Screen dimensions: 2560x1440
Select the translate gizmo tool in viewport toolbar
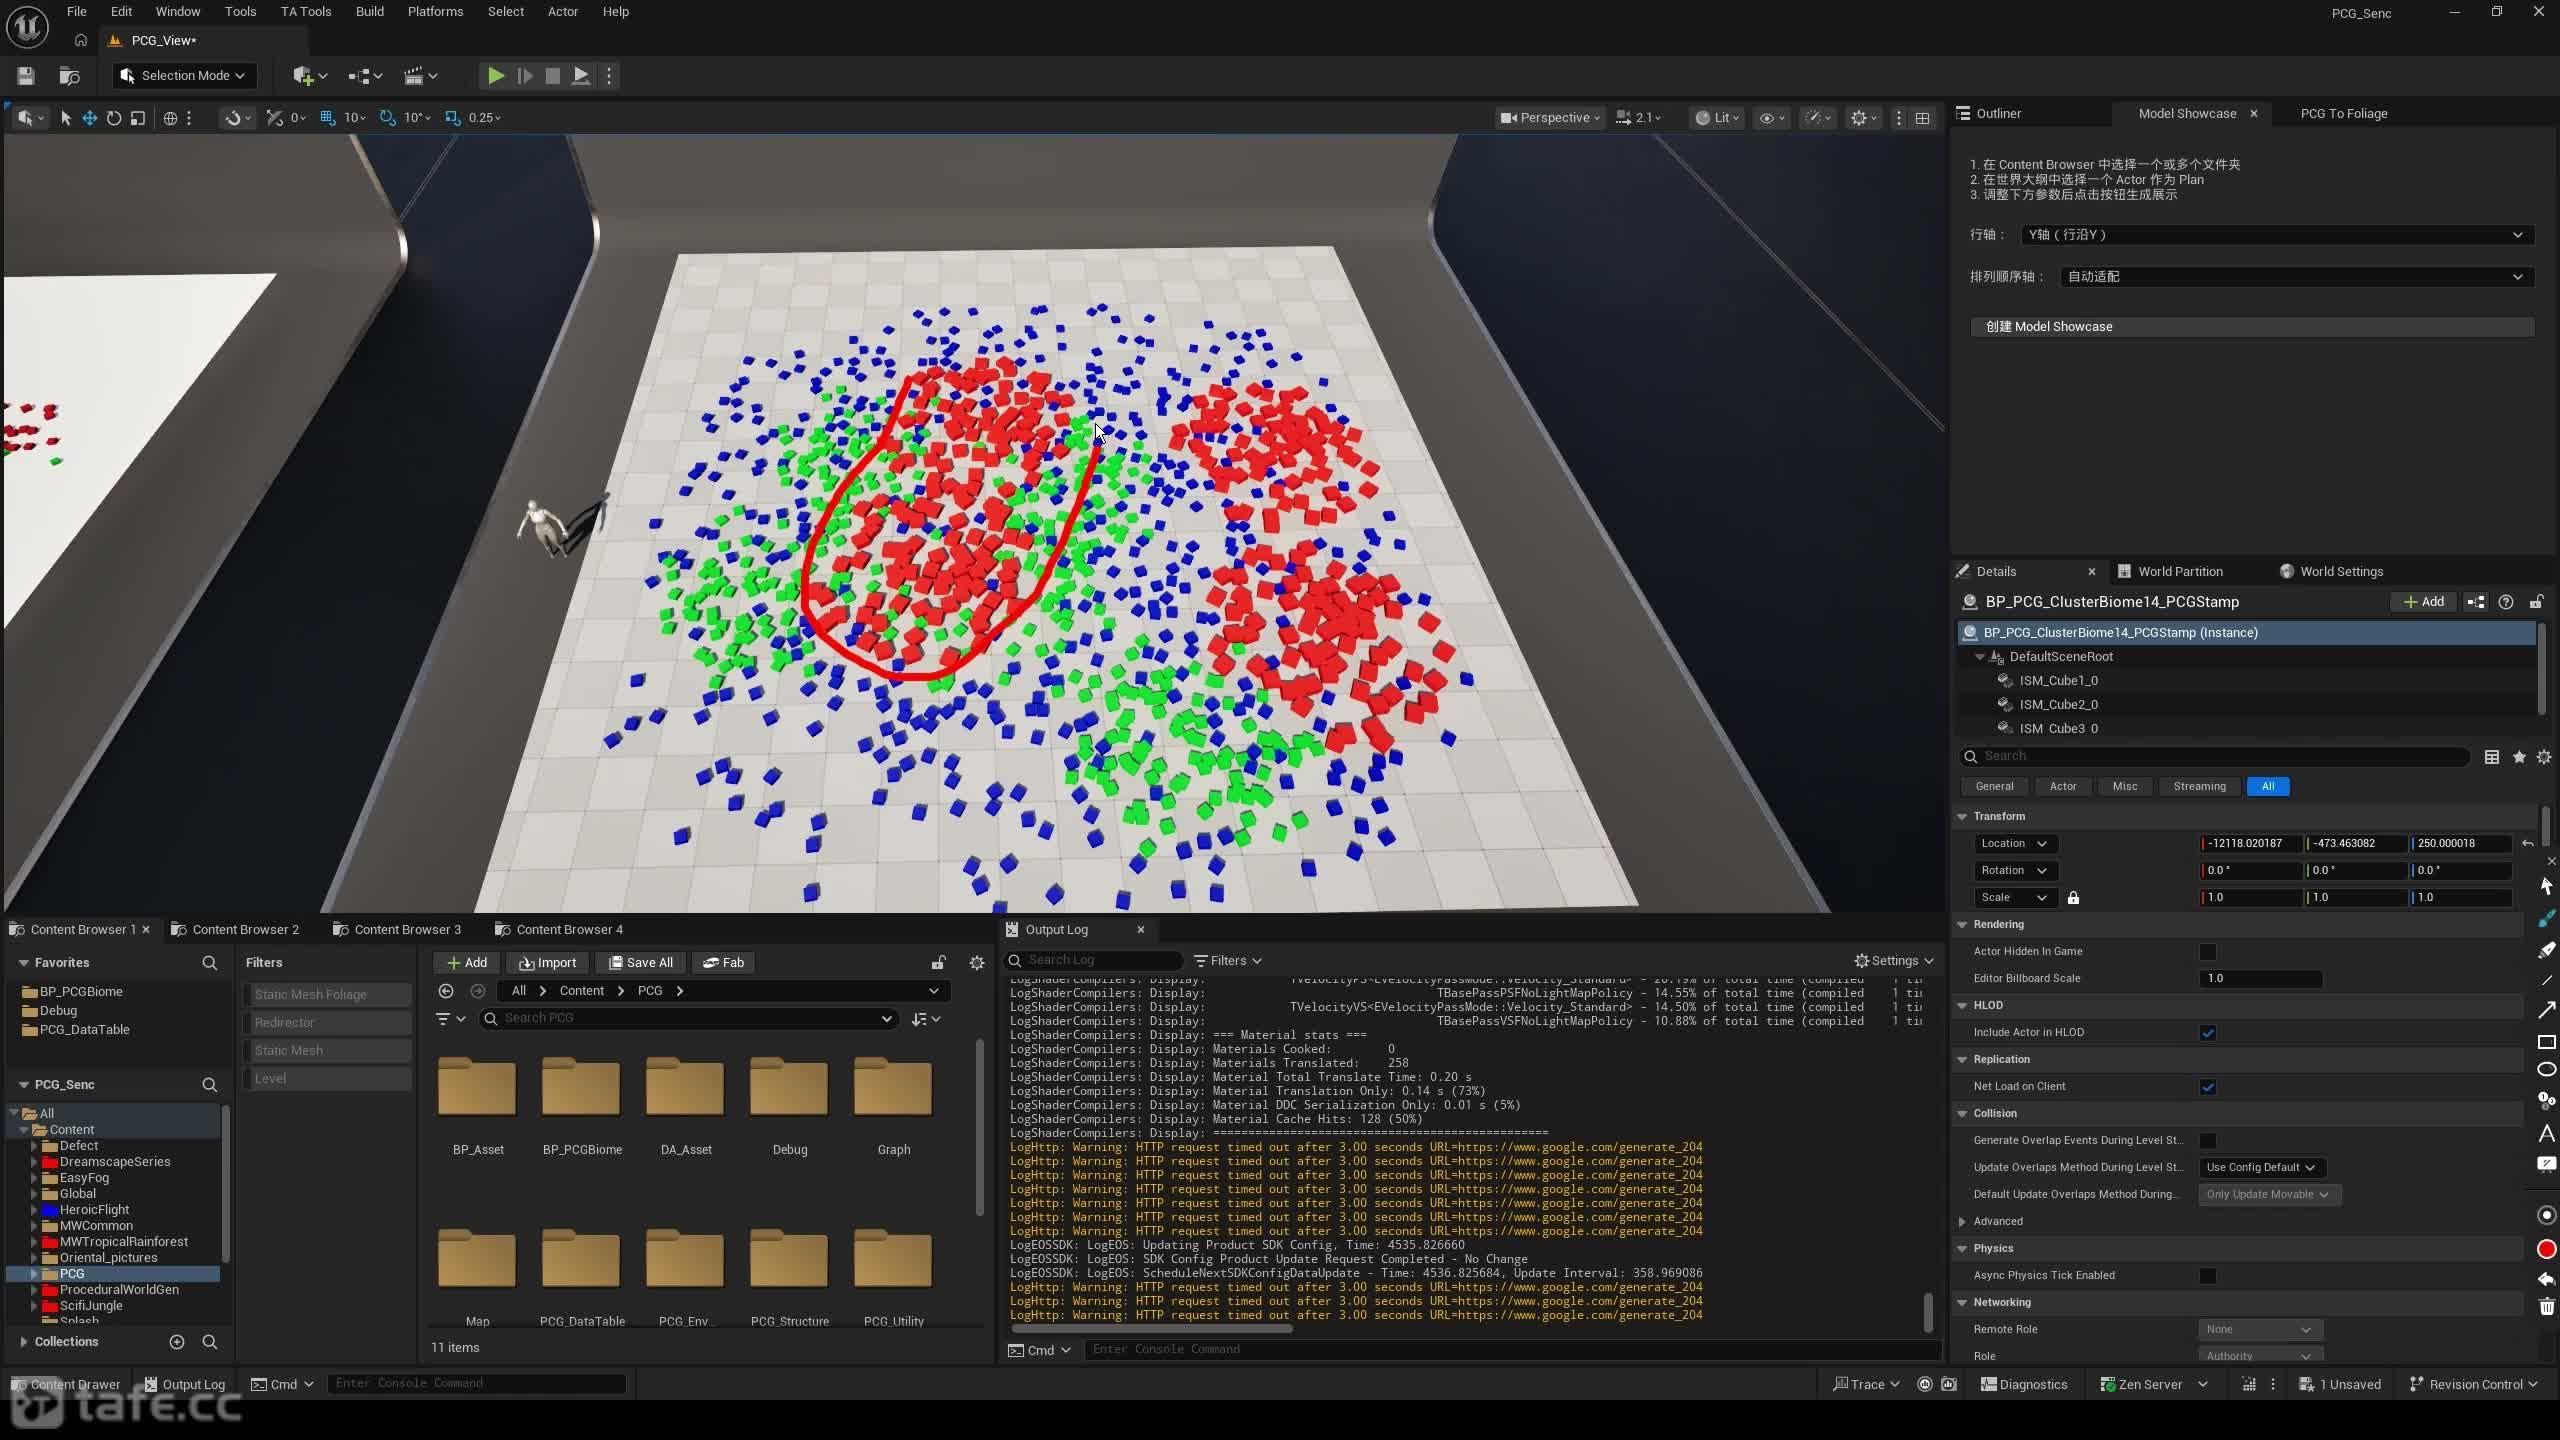tap(89, 118)
